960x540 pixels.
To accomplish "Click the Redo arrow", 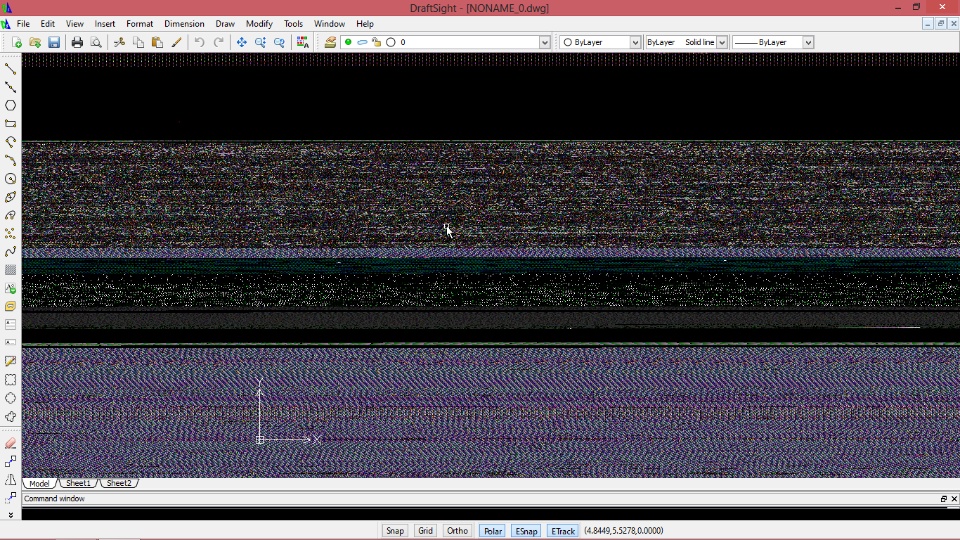I will (x=219, y=42).
